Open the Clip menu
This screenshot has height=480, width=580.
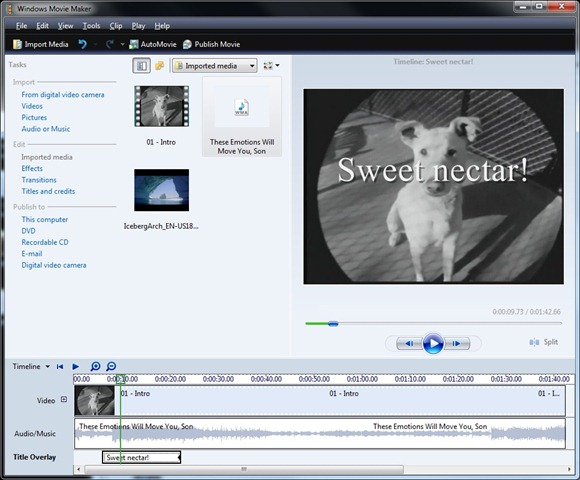point(116,26)
